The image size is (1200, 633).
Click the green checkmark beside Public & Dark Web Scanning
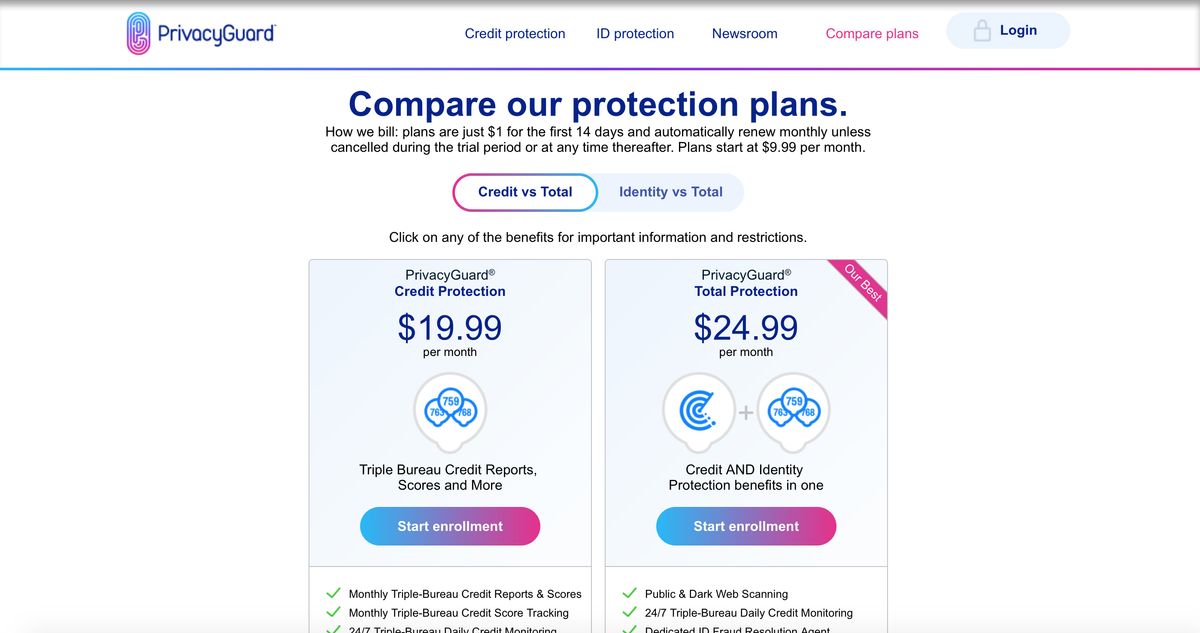(x=630, y=592)
